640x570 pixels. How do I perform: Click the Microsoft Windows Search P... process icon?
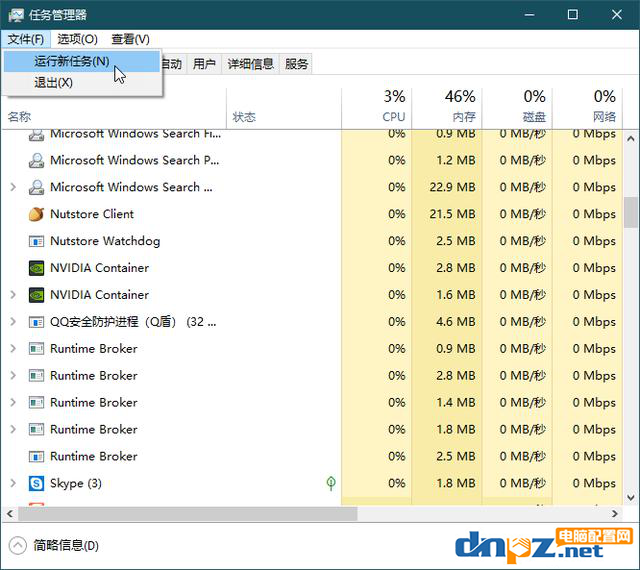pos(36,160)
